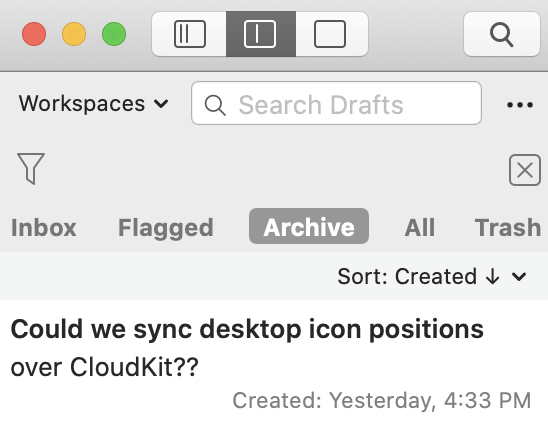The image size is (548, 422).
Task: Switch to three-pane layout view
Action: [x=189, y=34]
